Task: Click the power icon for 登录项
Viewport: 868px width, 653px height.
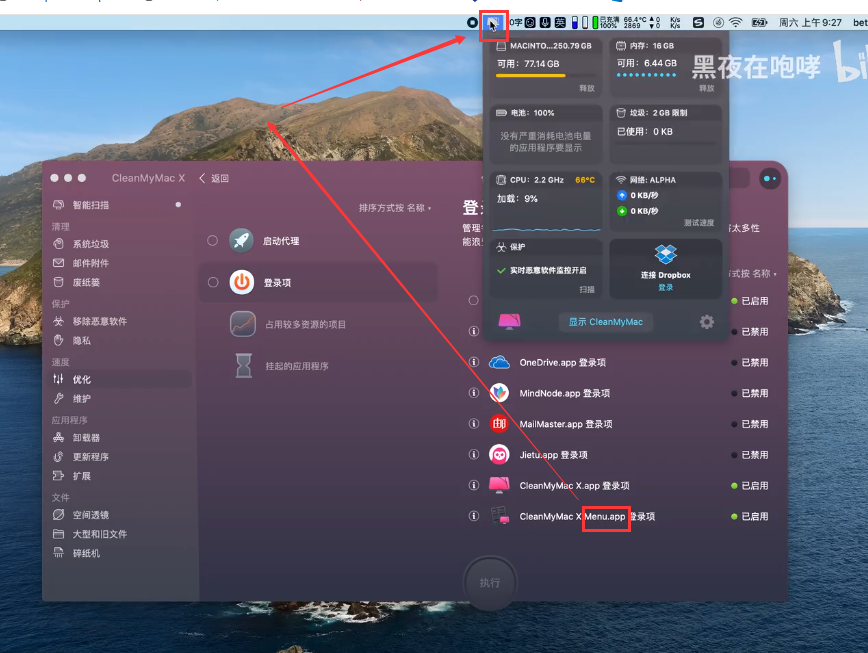Action: (x=242, y=282)
